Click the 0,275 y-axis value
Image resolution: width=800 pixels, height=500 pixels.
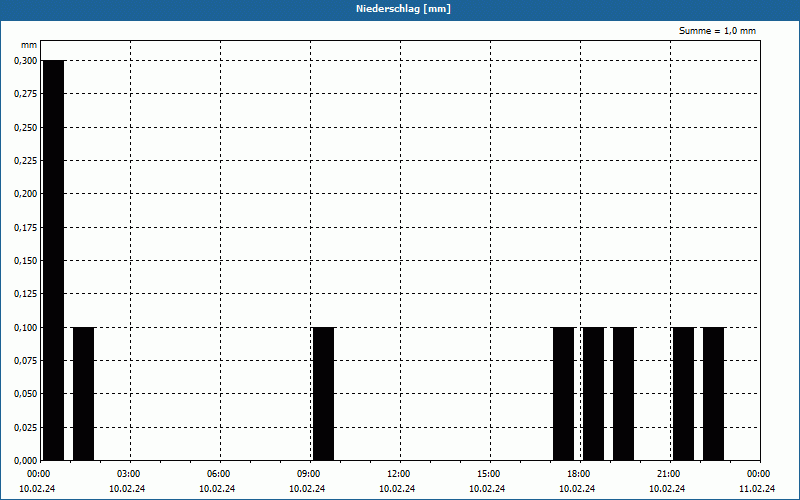(x=26, y=94)
